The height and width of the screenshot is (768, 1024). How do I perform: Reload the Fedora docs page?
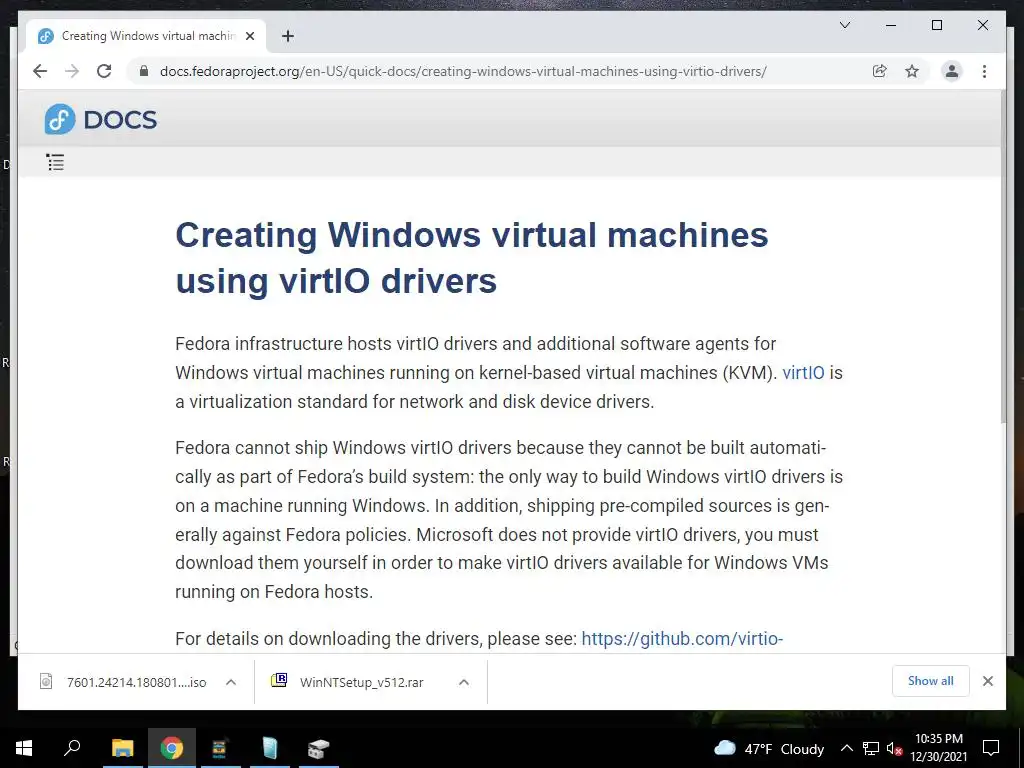pyautogui.click(x=104, y=71)
